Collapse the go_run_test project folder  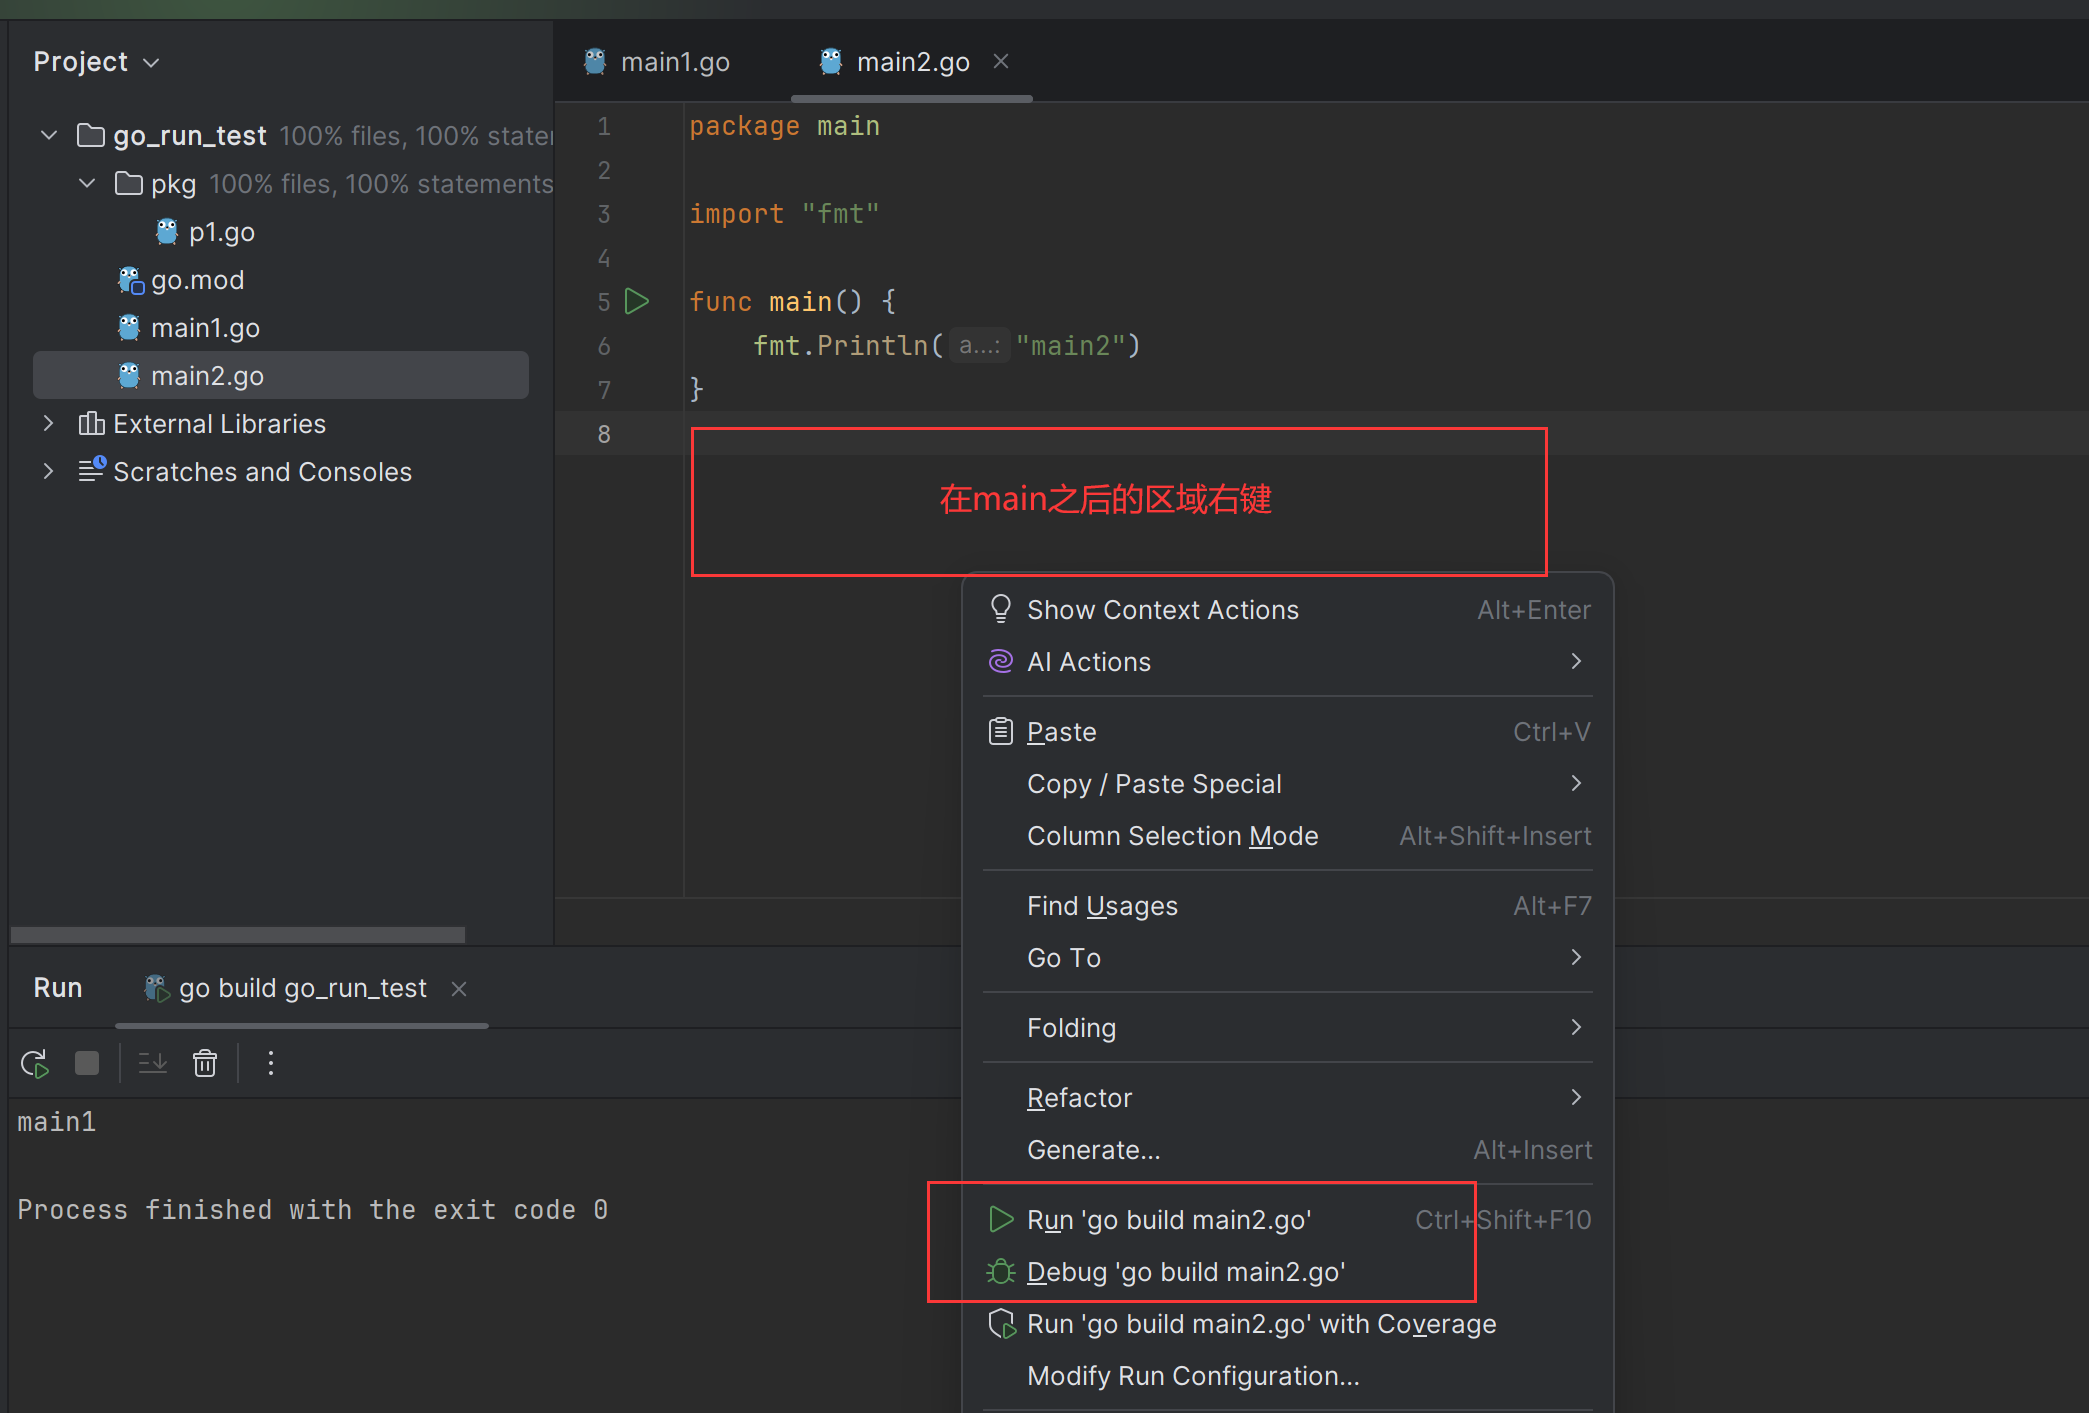[x=49, y=135]
